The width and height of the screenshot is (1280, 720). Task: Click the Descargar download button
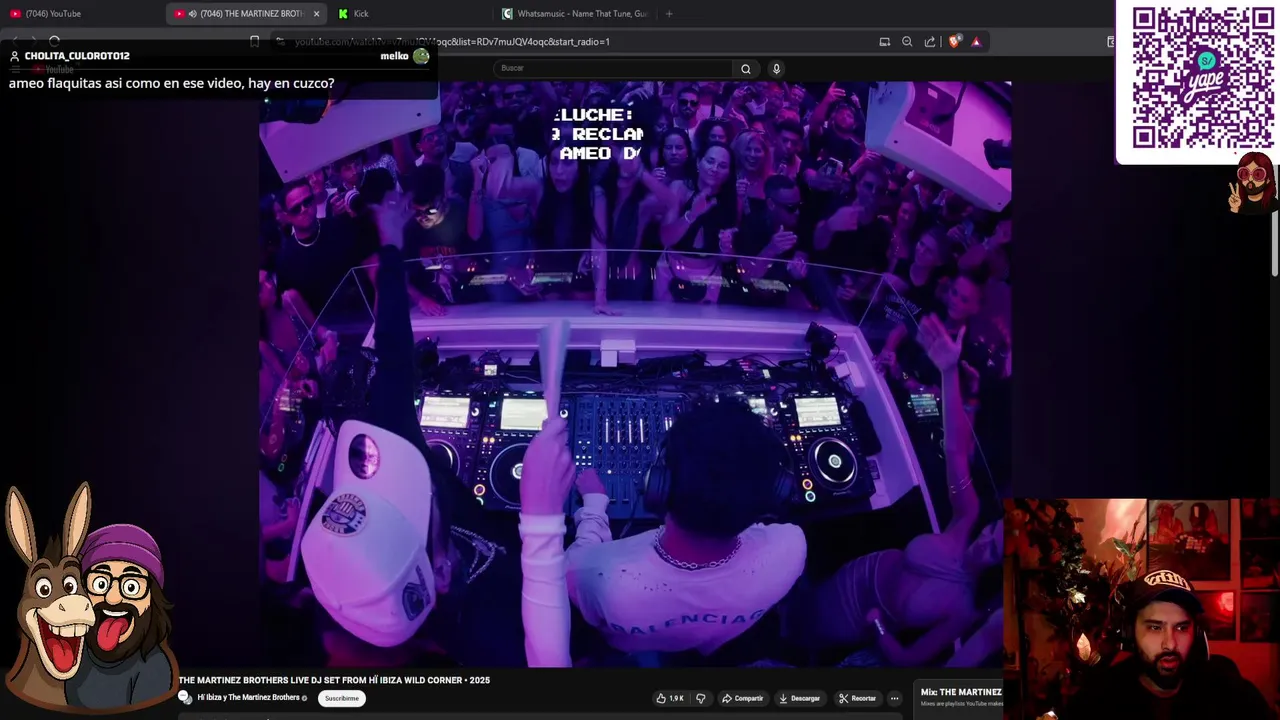point(799,698)
